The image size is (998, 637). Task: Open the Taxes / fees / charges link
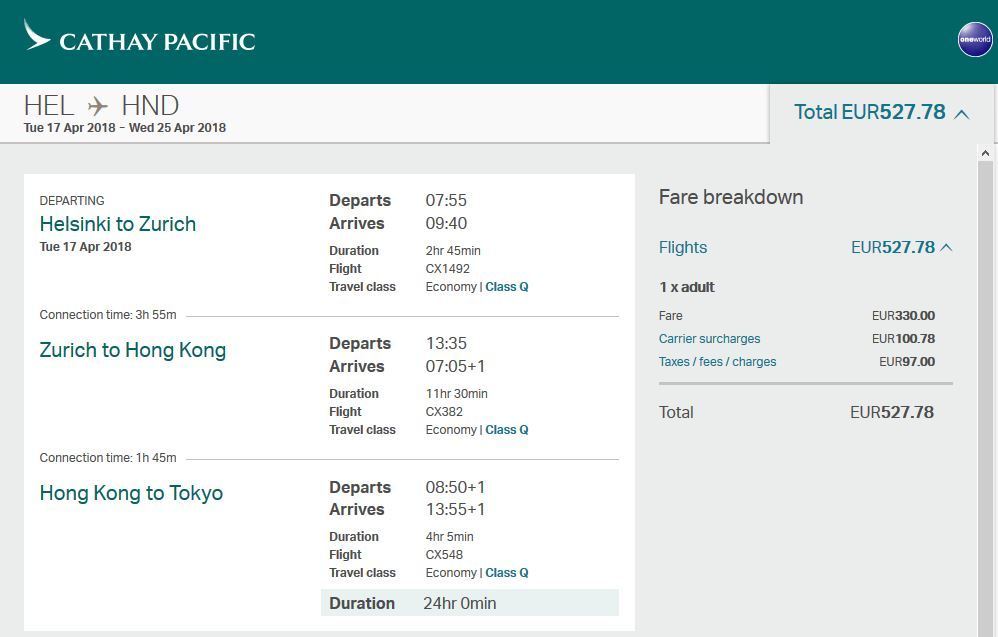pyautogui.click(x=717, y=362)
